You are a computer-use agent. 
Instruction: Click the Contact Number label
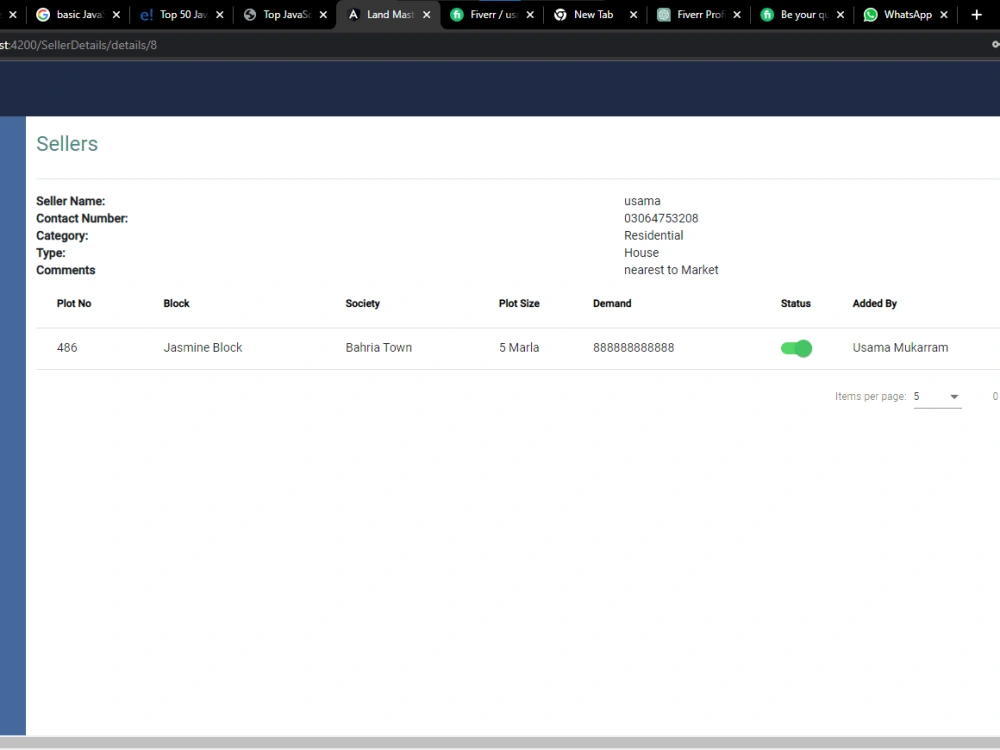pos(82,218)
